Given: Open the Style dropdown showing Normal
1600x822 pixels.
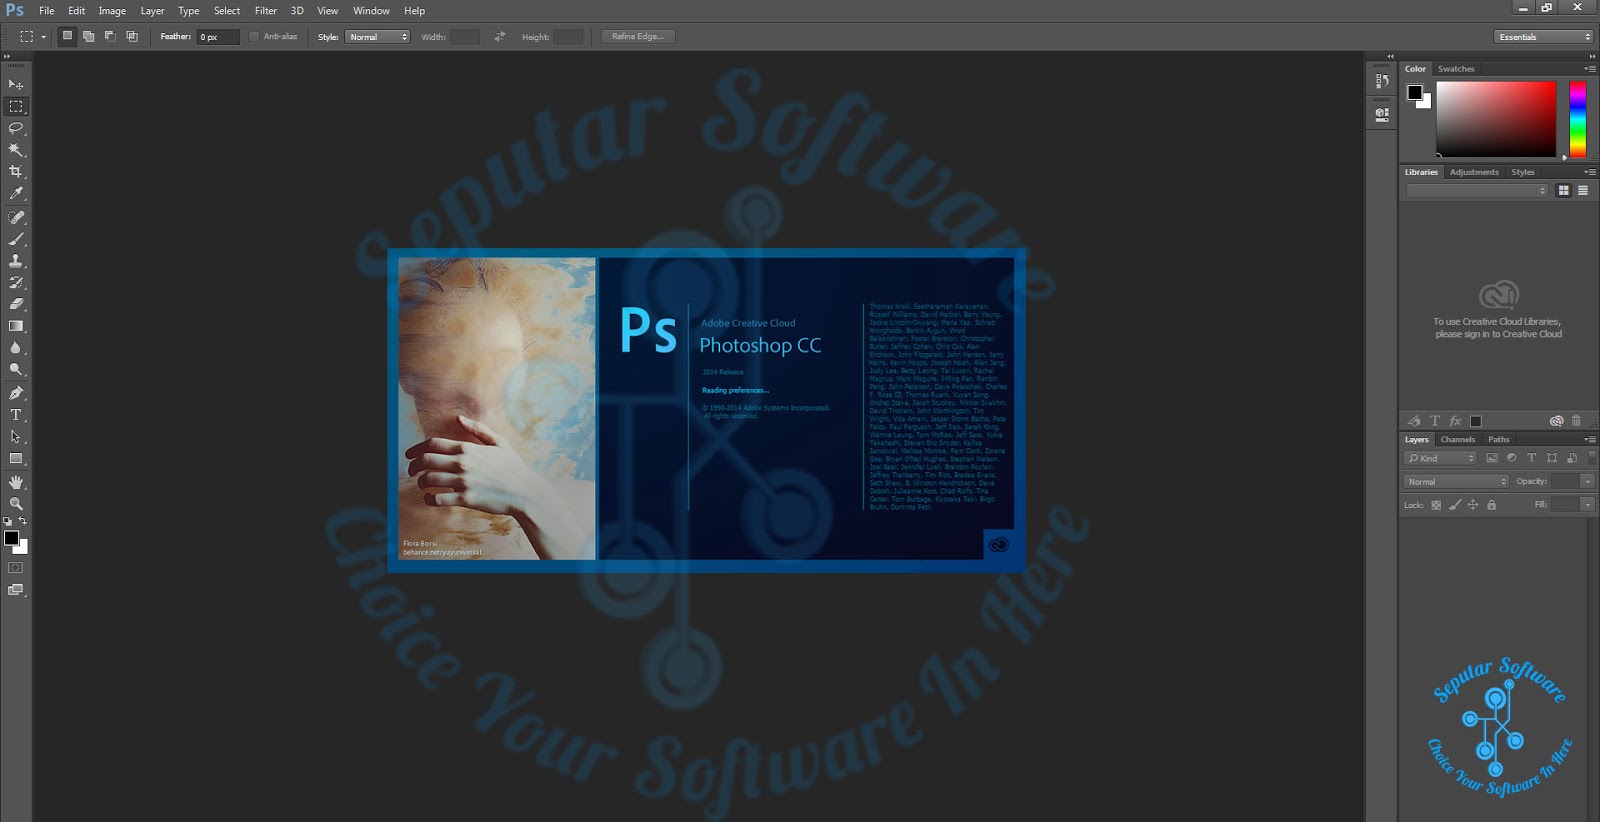Looking at the screenshot, I should click(378, 37).
